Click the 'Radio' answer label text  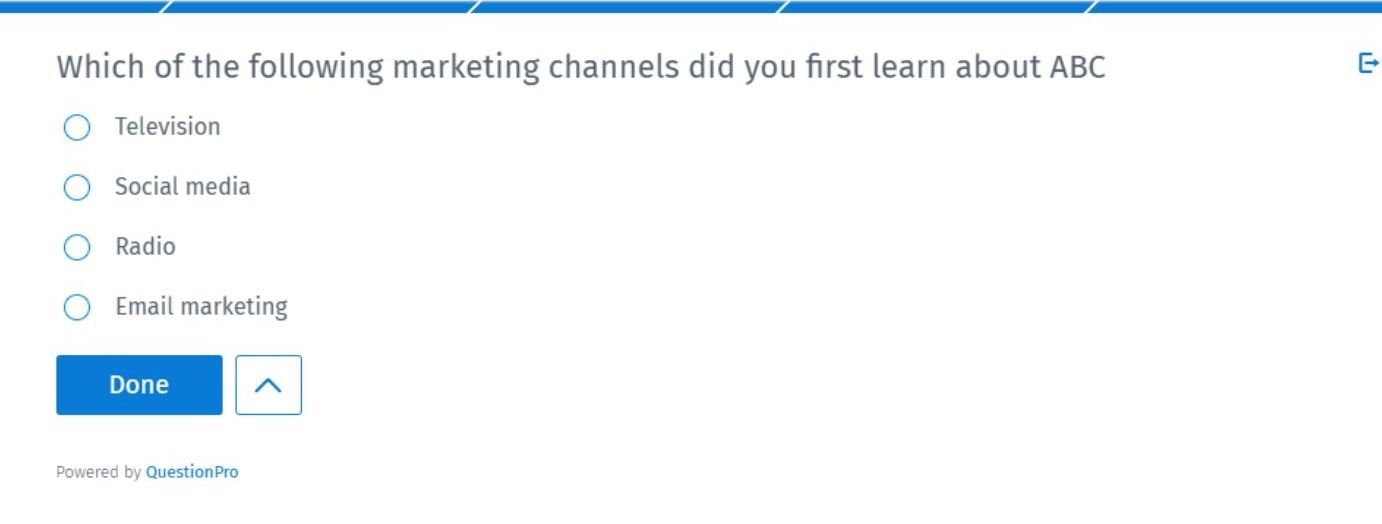(145, 247)
